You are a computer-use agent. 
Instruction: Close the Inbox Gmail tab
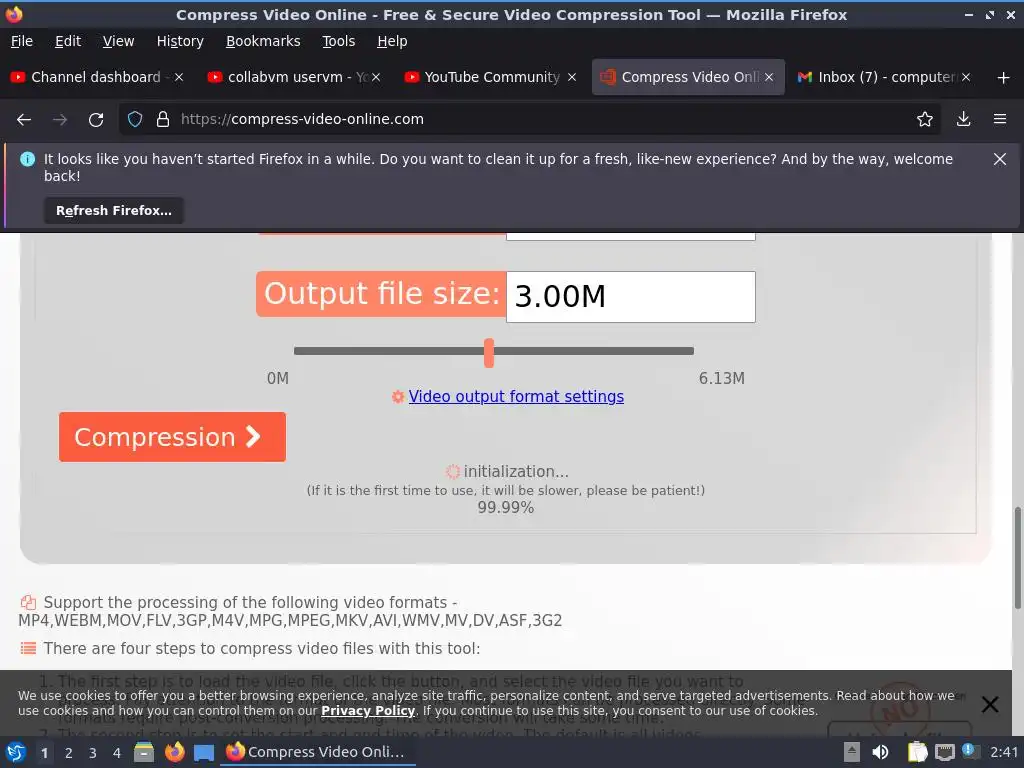[966, 77]
